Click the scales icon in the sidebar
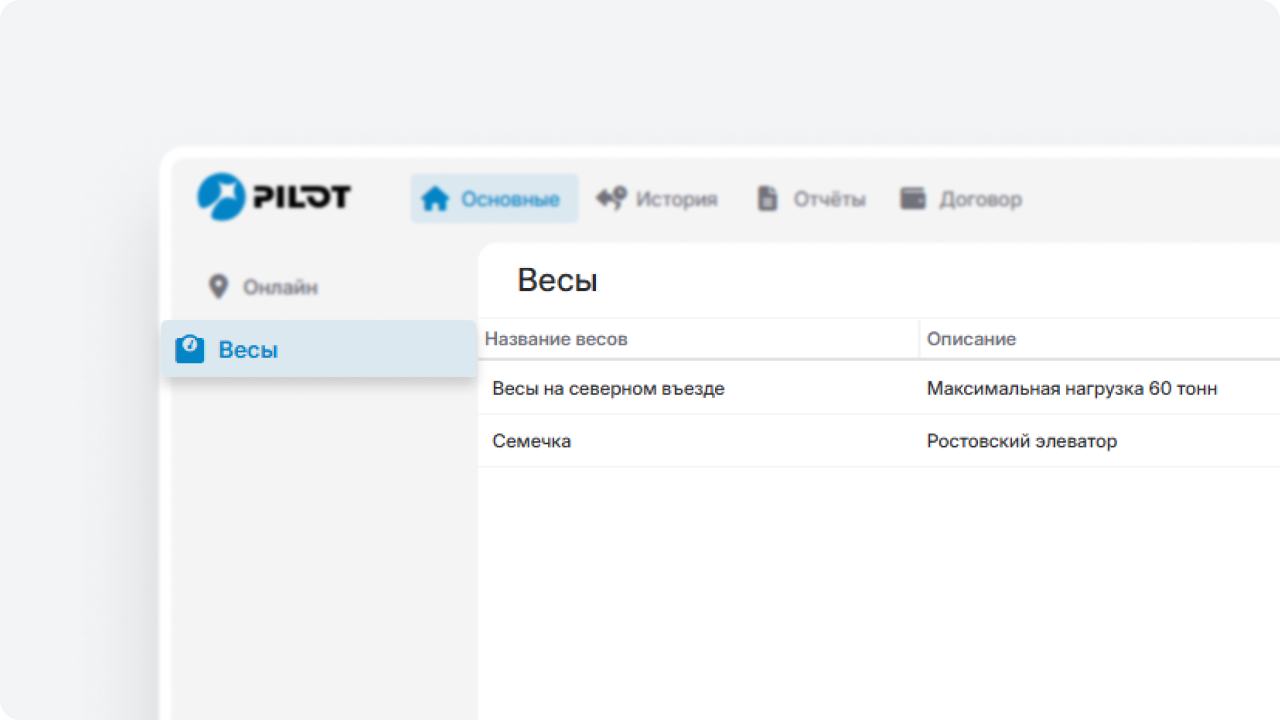This screenshot has height=720, width=1280. pyautogui.click(x=190, y=349)
